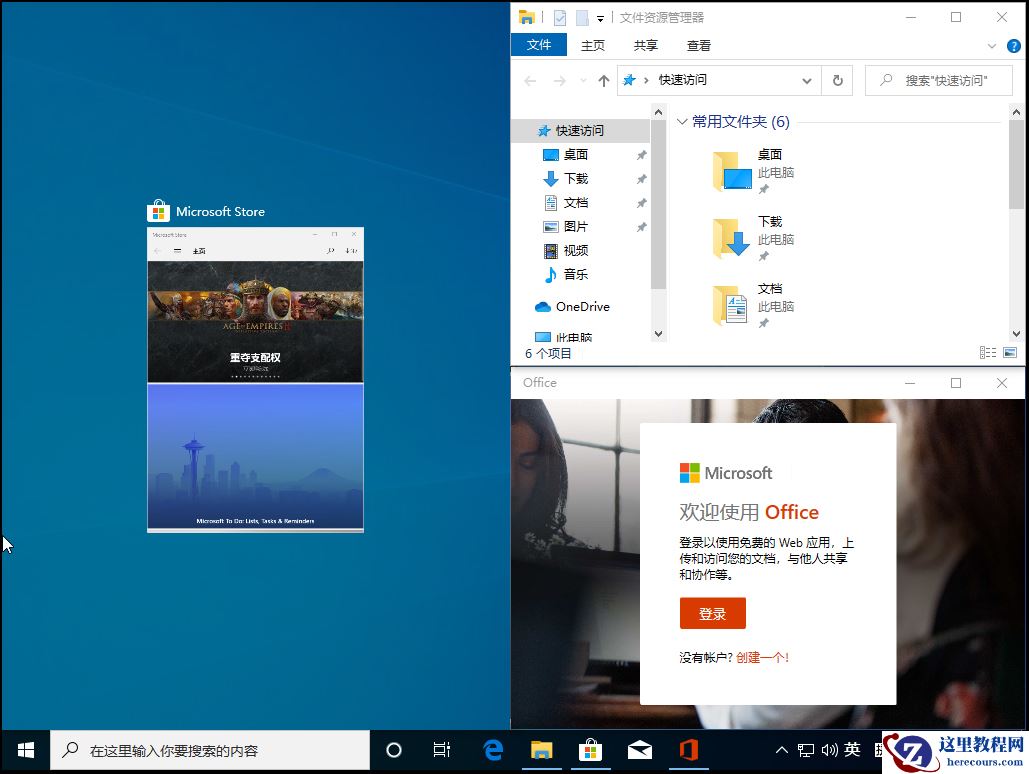Open the Mail app from the taskbar
1029x774 pixels.
tap(640, 749)
